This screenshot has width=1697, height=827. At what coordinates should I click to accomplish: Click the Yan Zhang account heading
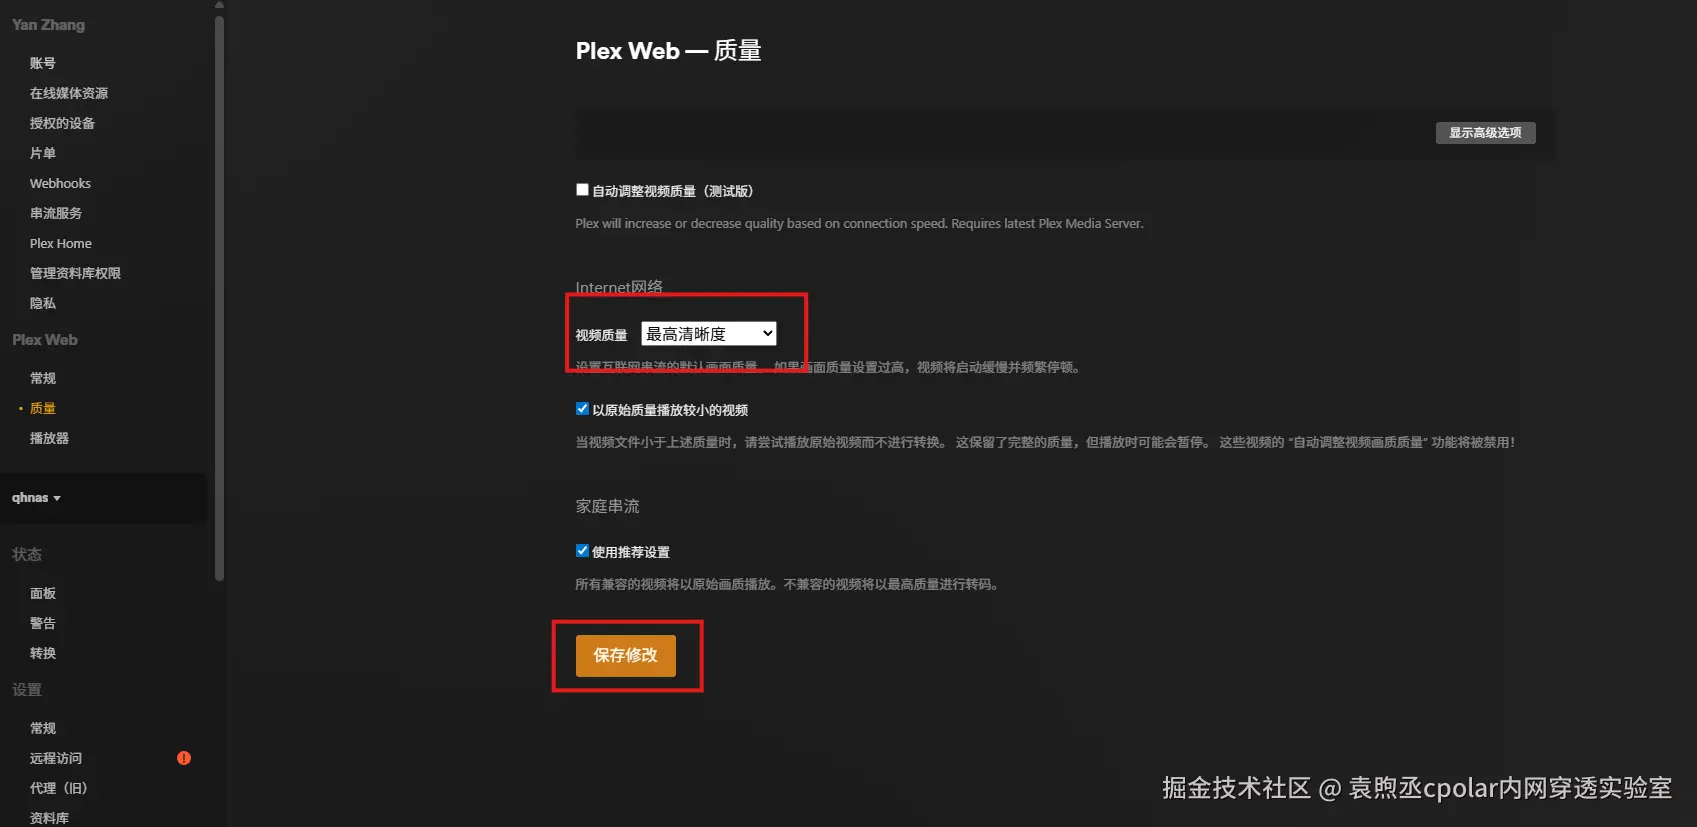tap(48, 25)
